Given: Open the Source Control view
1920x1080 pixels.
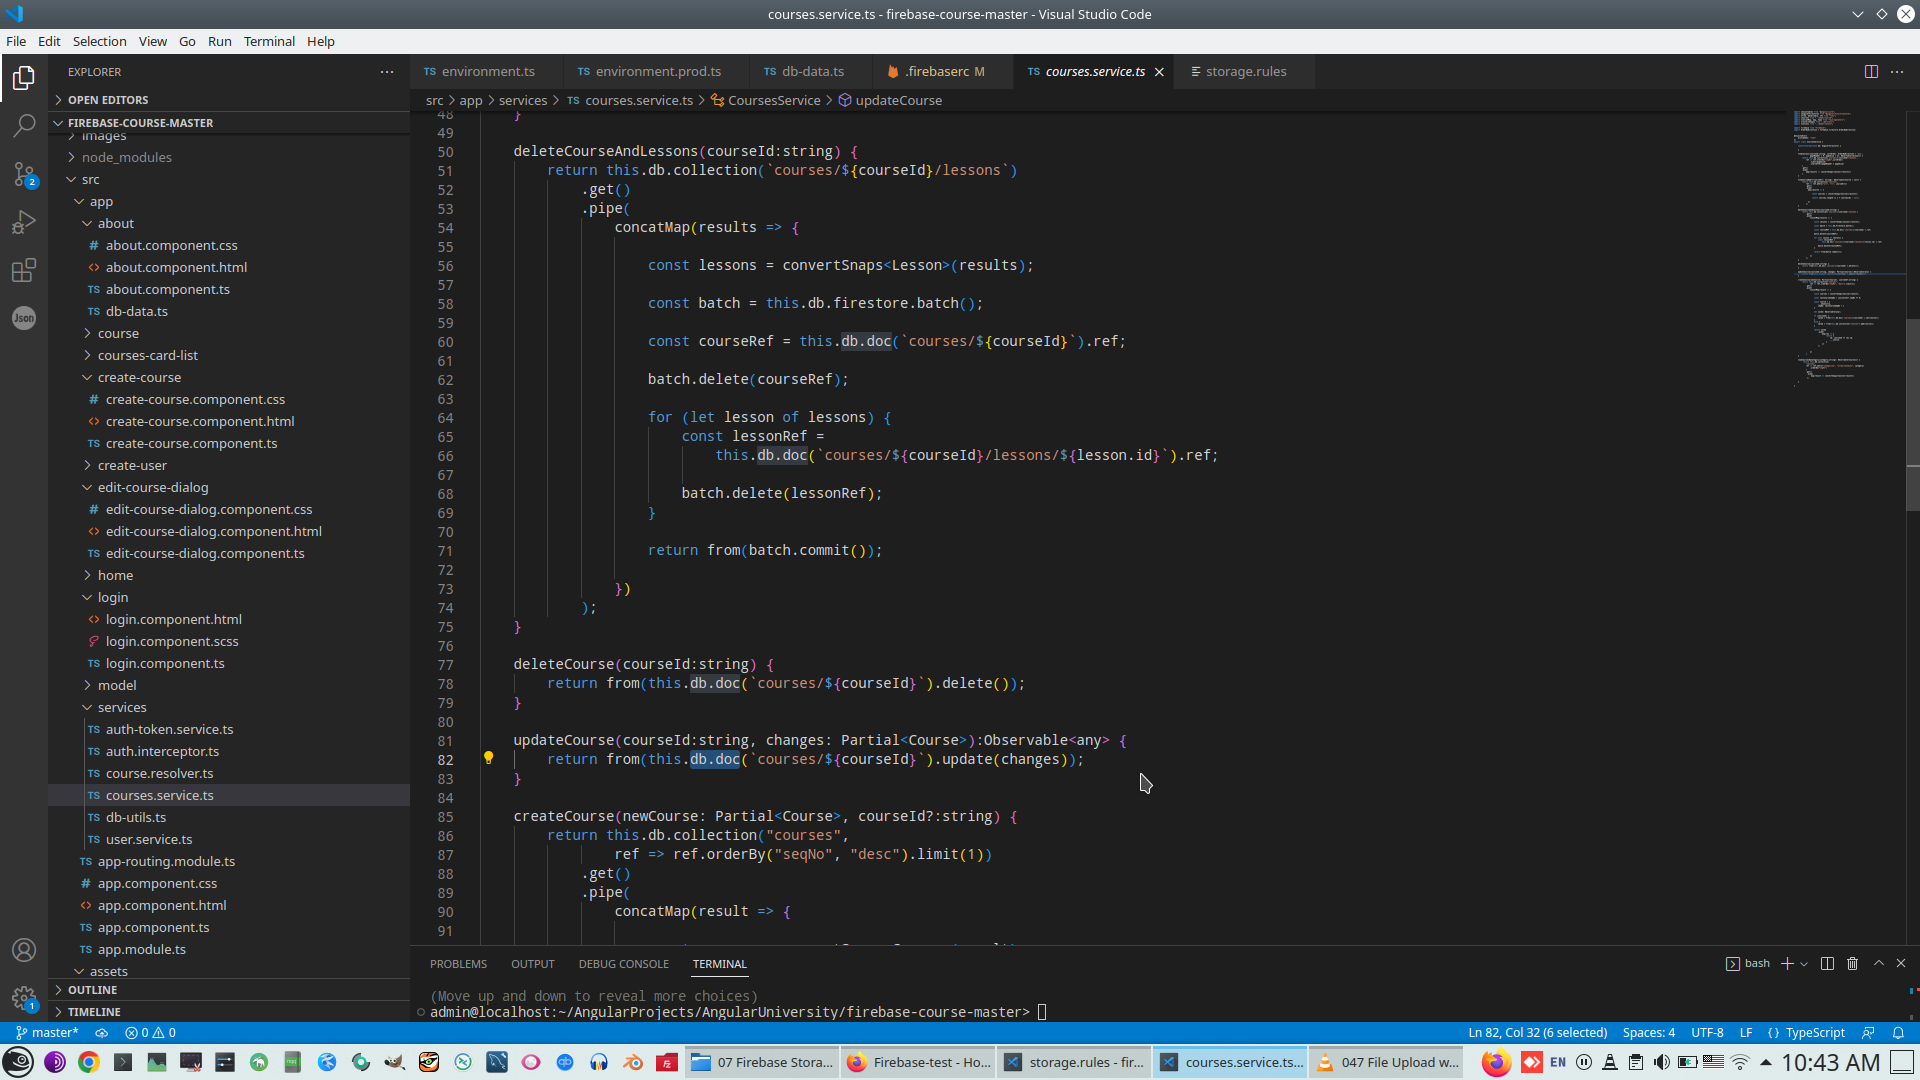Looking at the screenshot, I should click(x=24, y=174).
